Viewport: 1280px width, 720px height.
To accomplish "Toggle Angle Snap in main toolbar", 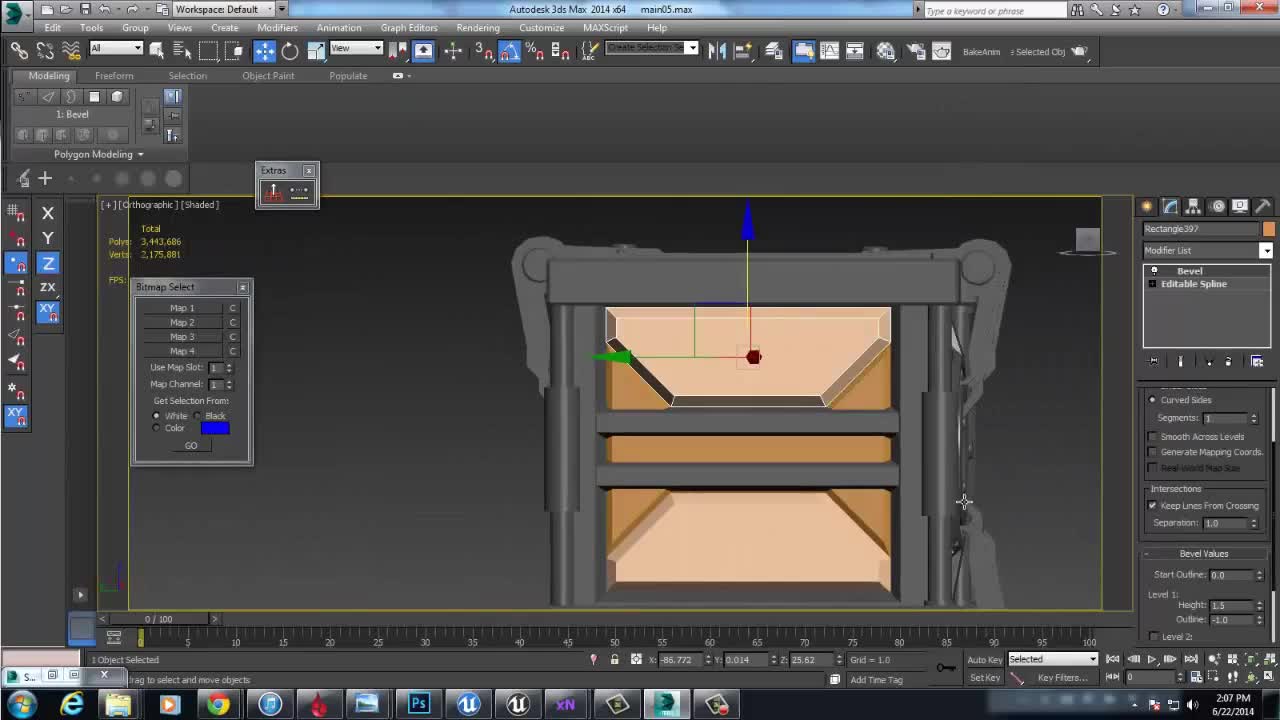I will coord(509,51).
